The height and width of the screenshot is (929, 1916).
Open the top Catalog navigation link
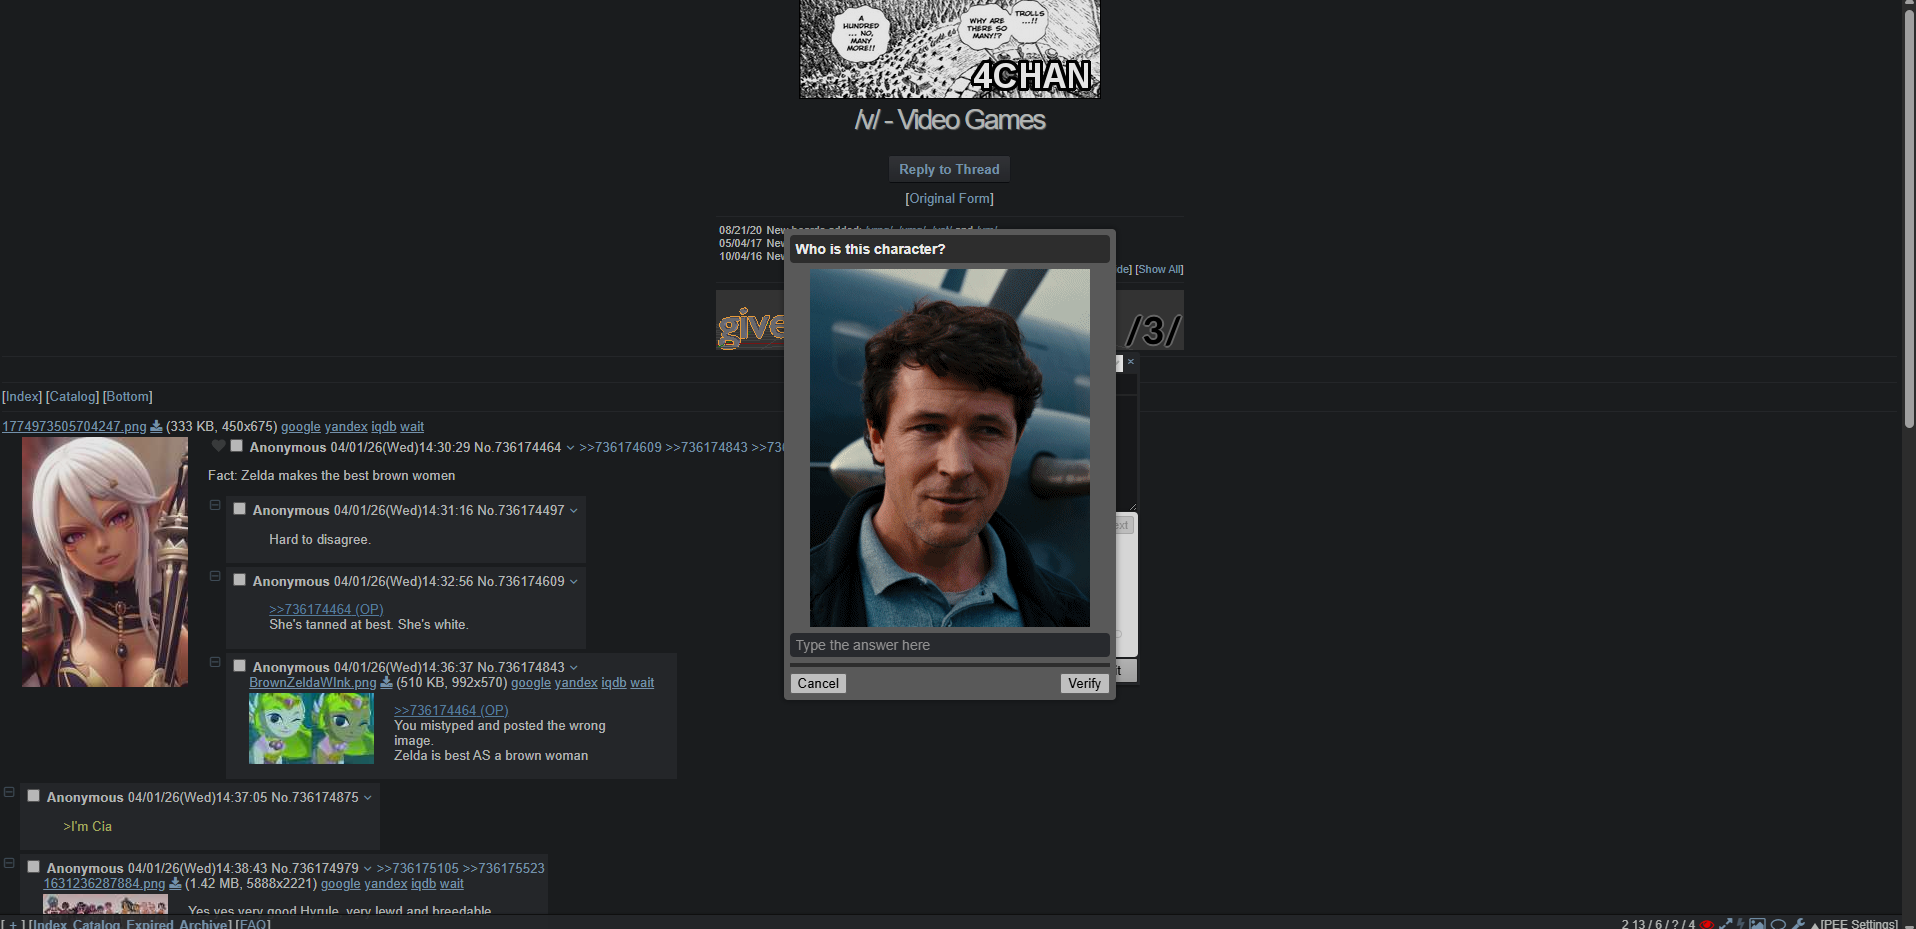(72, 397)
